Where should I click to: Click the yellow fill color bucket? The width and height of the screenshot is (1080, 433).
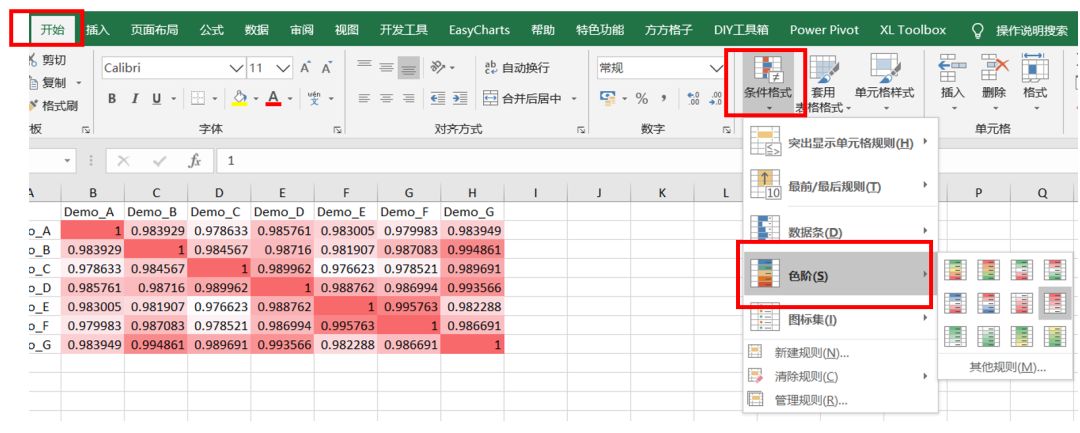pos(238,99)
